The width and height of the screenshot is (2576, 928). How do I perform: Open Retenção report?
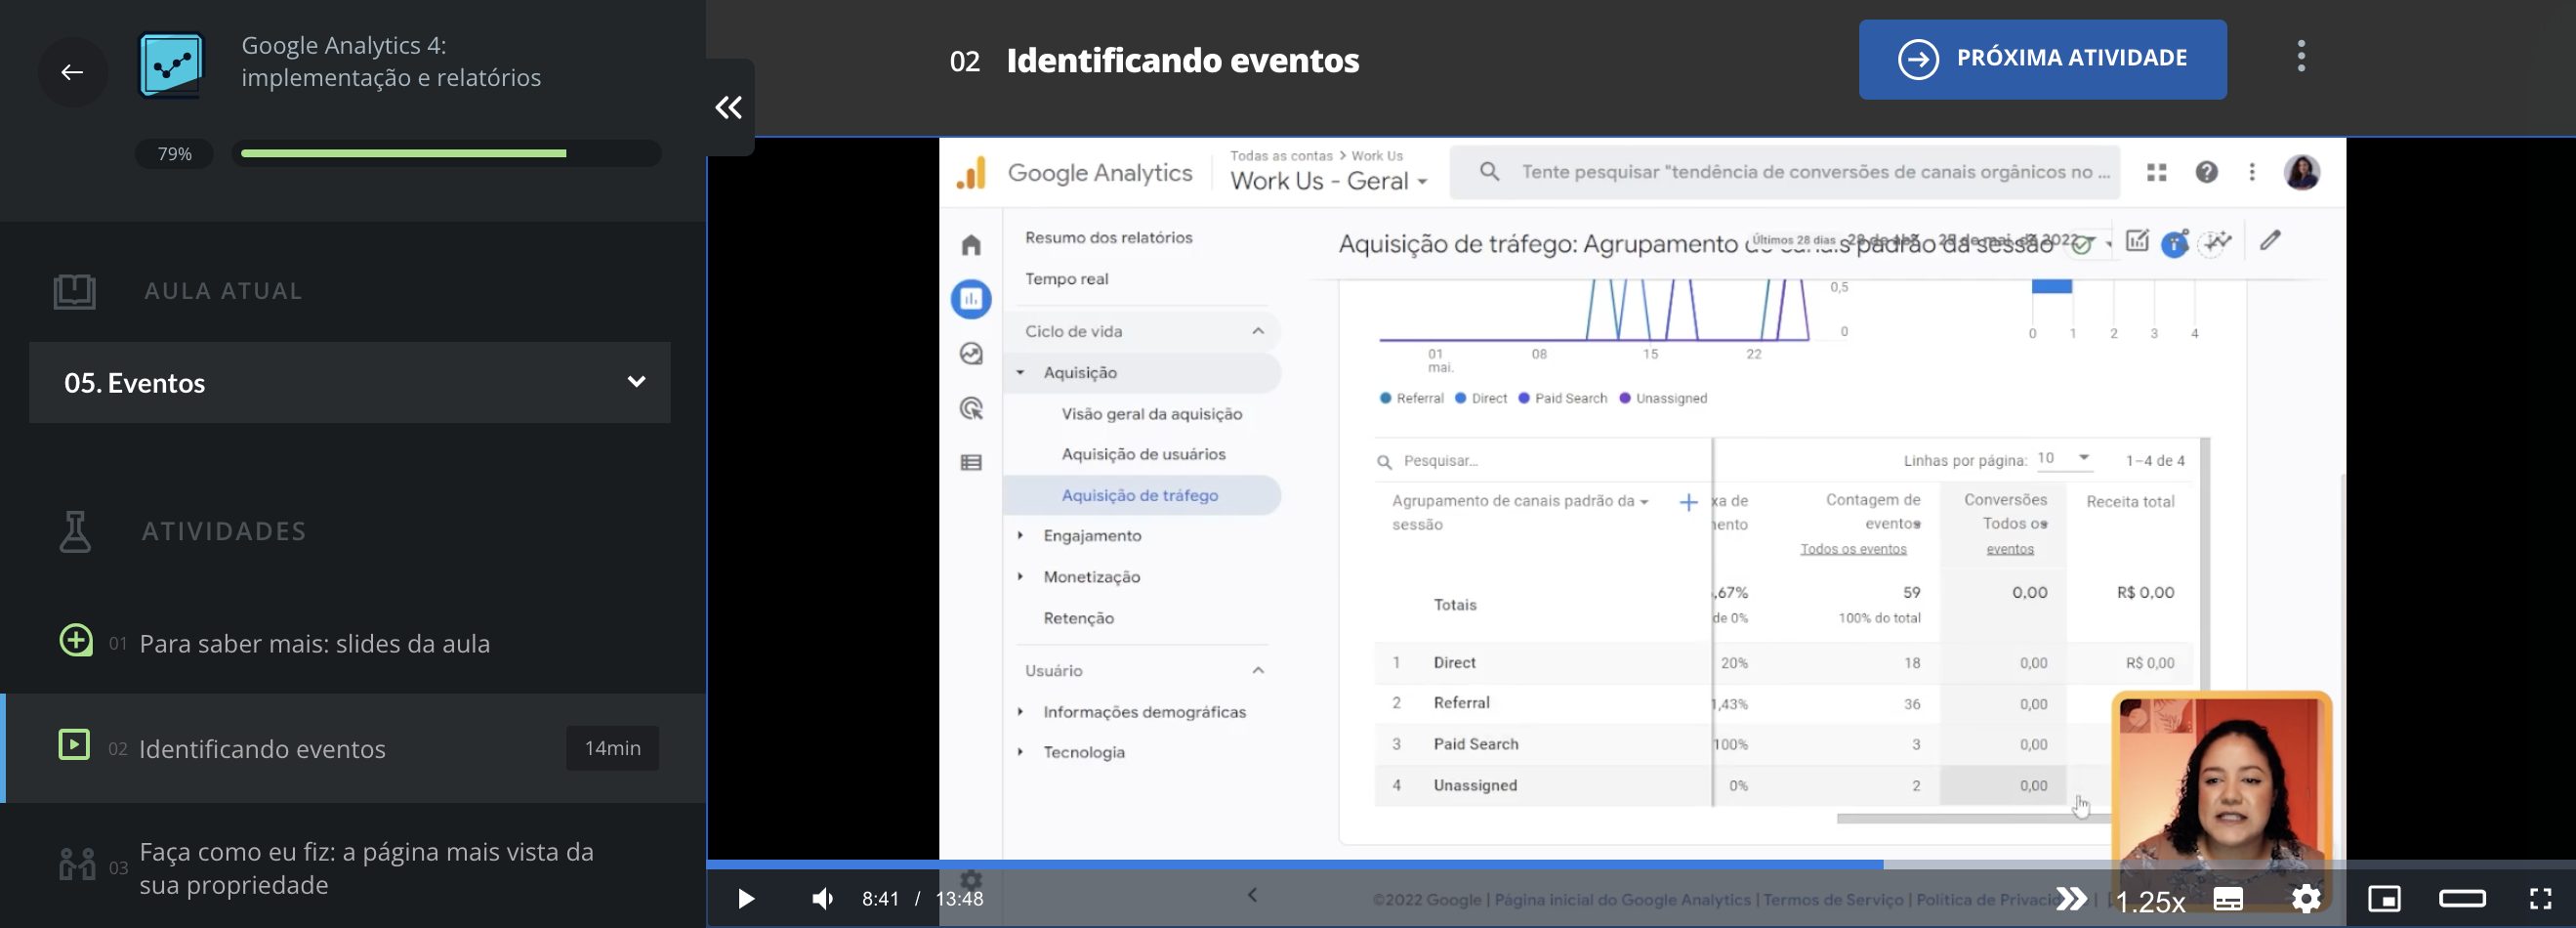(x=1078, y=618)
